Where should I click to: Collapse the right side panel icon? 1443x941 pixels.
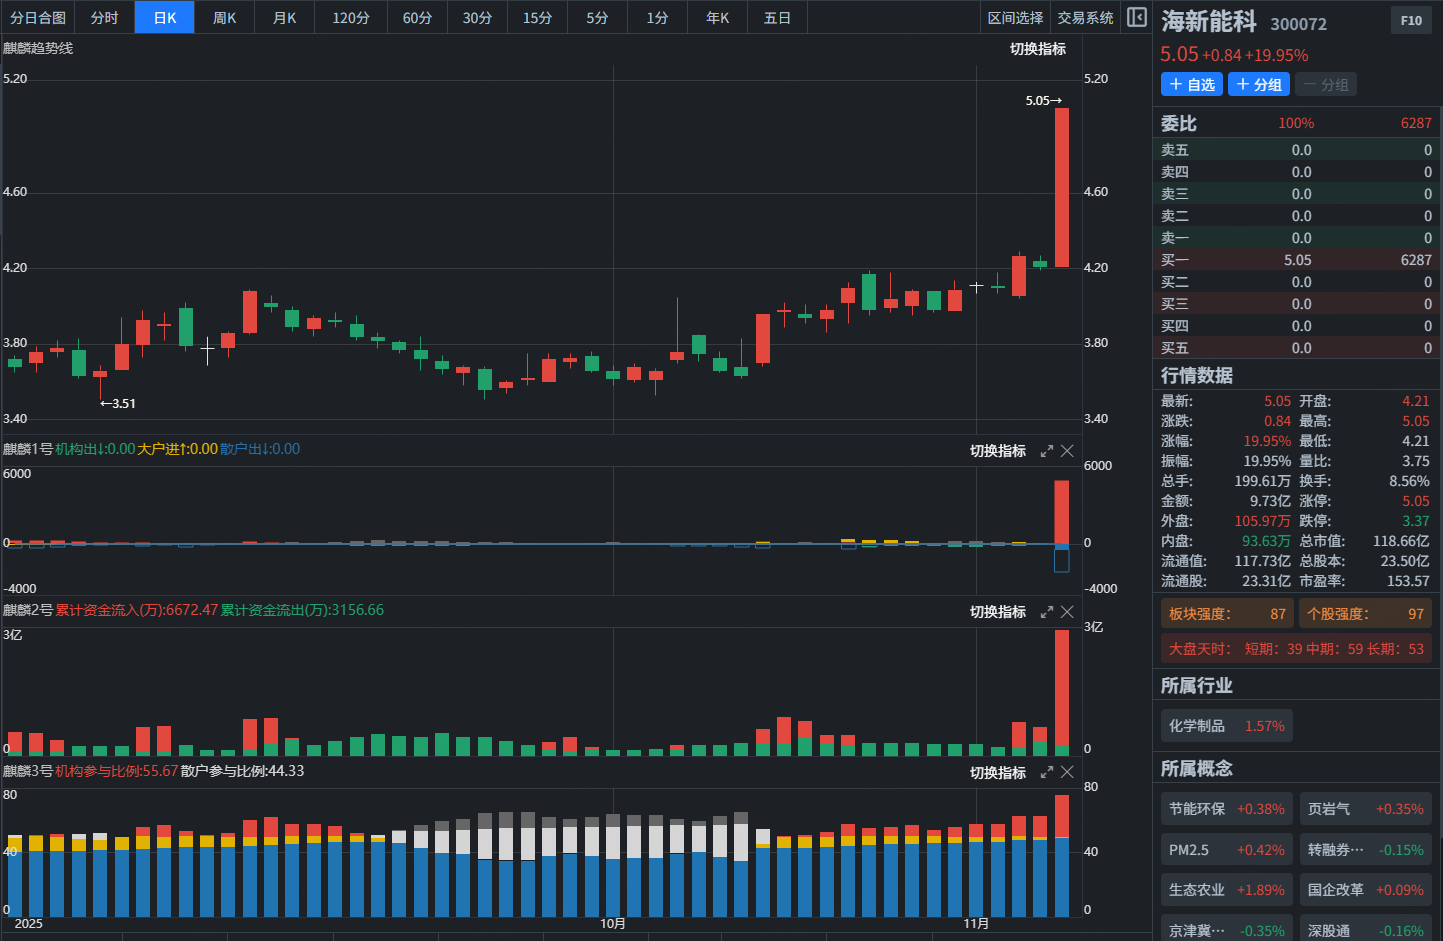pos(1136,17)
